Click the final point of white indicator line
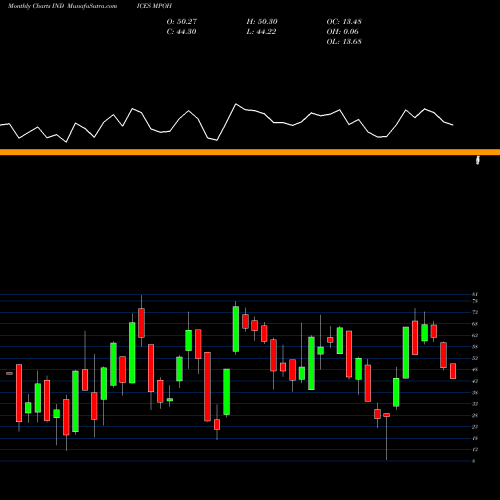Image resolution: width=500 pixels, height=500 pixels. tap(453, 125)
